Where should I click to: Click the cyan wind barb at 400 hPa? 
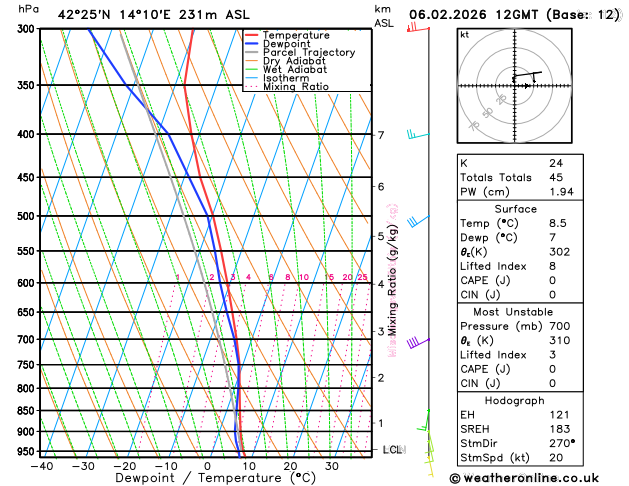coord(418,134)
